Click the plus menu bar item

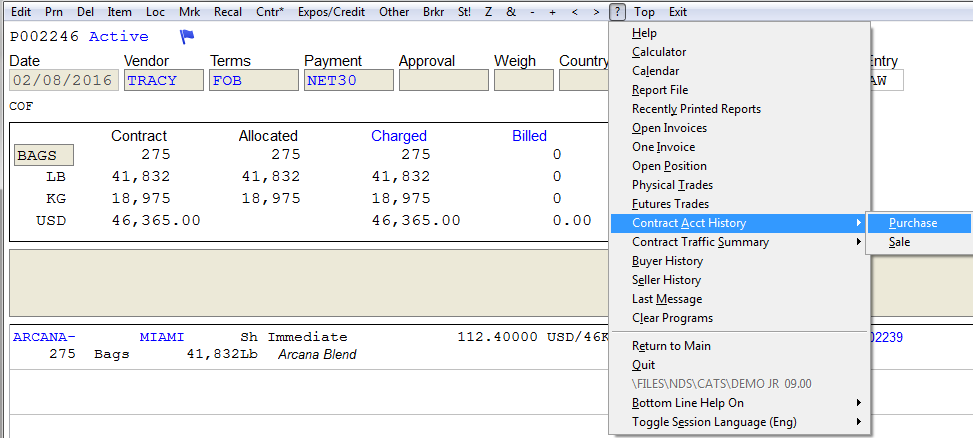click(553, 12)
